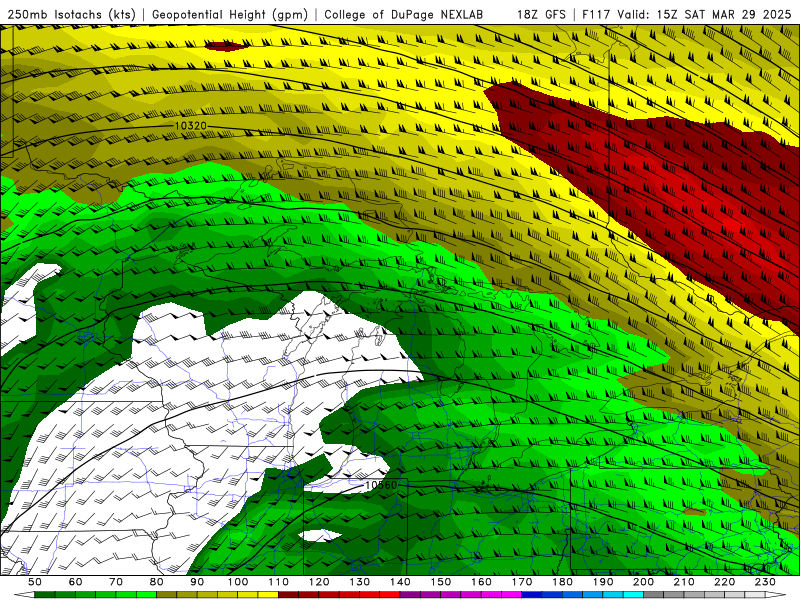Screen dimensions: 800x600
Task: Select the 70 label on the legend
Action: (116, 582)
